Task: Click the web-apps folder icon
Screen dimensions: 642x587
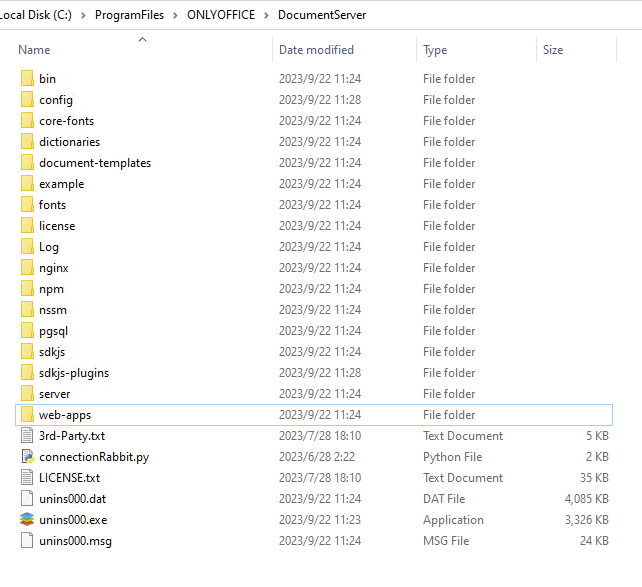Action: click(x=27, y=415)
